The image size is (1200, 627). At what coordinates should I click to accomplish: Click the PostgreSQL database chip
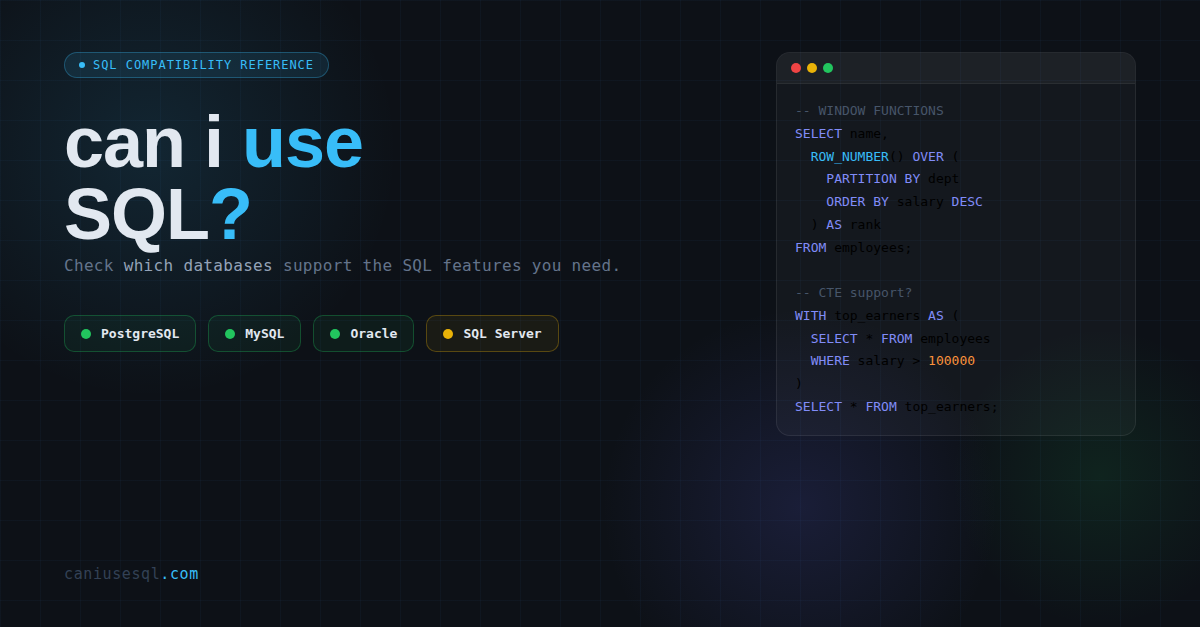tap(130, 334)
